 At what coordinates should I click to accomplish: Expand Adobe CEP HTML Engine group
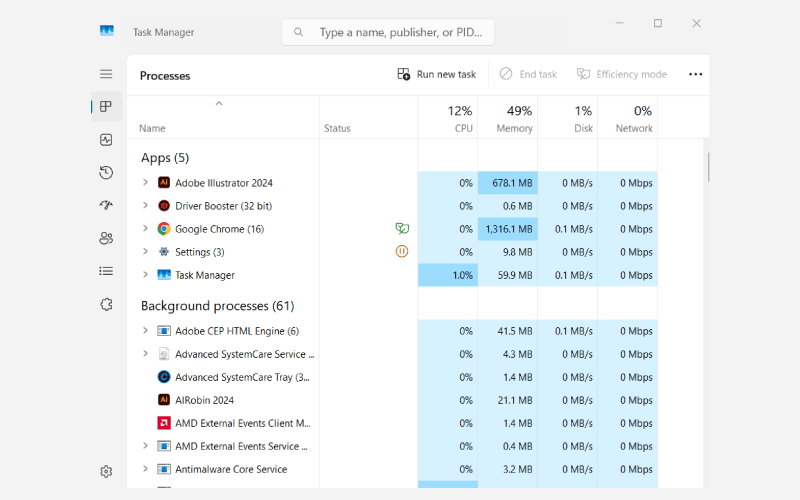point(145,331)
